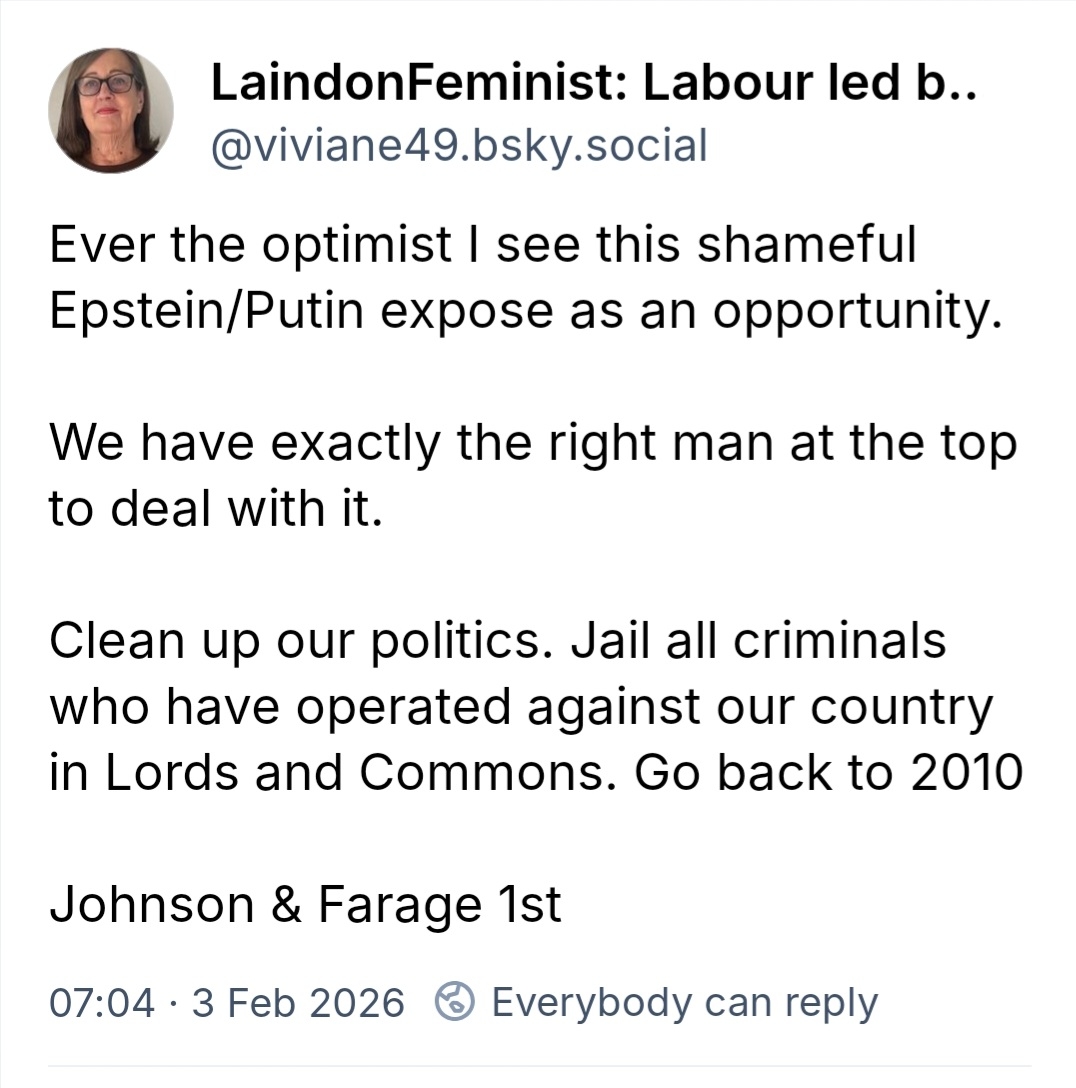Click the "Johnson & Farage 1st" line
The height and width of the screenshot is (1088, 1076).
pyautogui.click(x=305, y=905)
